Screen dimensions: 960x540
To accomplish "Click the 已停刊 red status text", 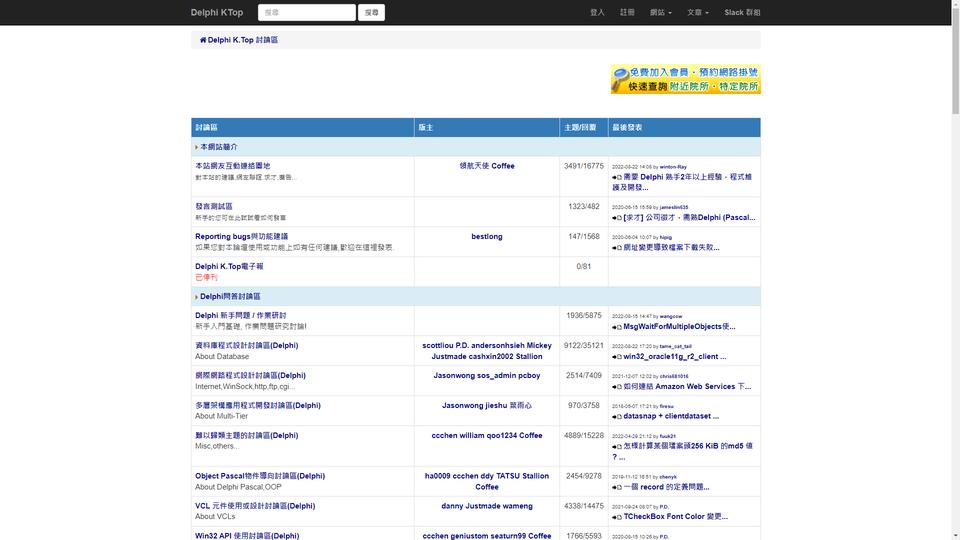I will tap(206, 277).
